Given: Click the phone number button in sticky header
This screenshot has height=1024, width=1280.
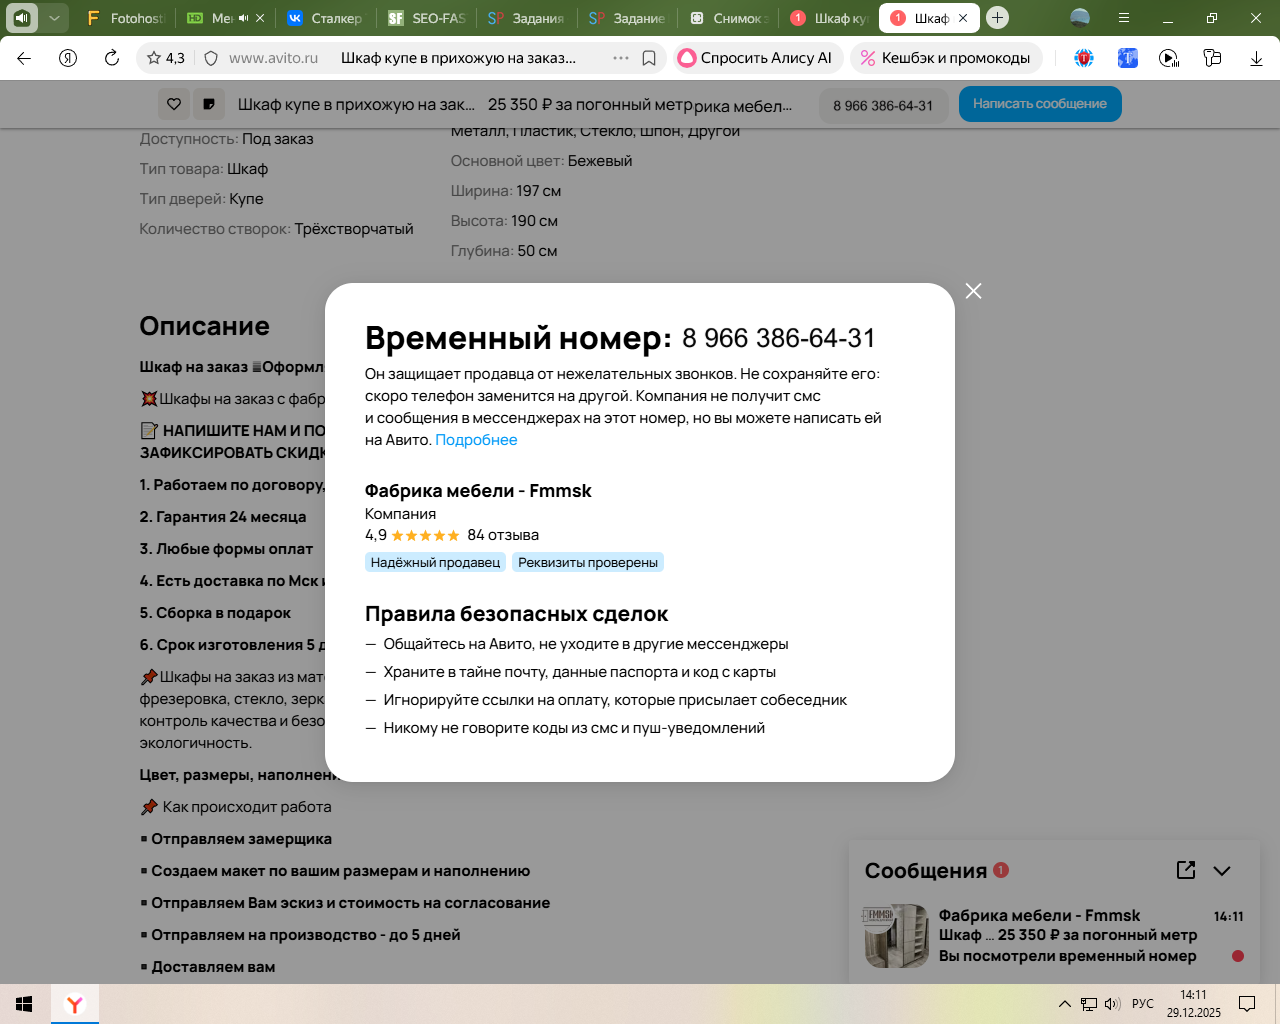Looking at the screenshot, I should [x=883, y=105].
